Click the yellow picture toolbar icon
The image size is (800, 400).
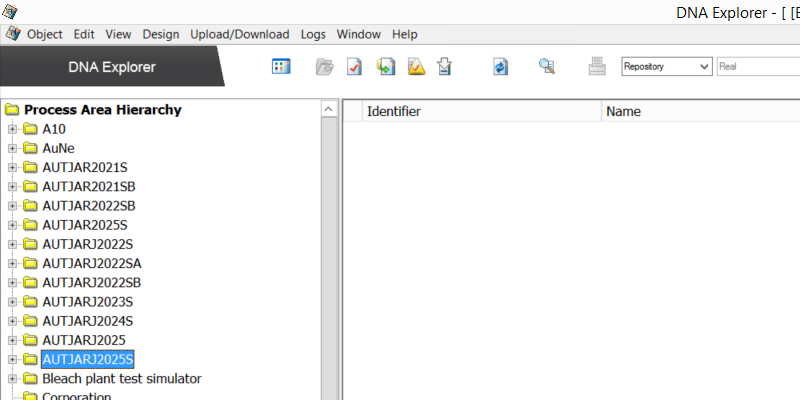coord(416,67)
